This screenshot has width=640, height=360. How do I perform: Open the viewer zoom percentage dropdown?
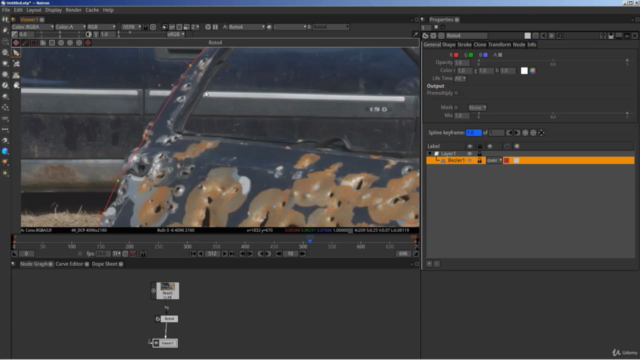click(131, 27)
